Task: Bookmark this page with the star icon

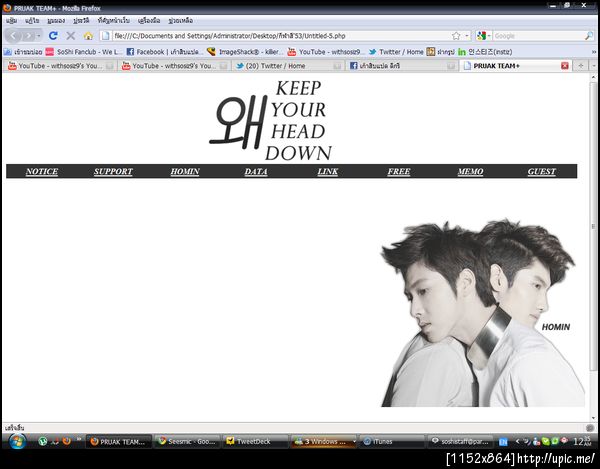Action: point(456,36)
